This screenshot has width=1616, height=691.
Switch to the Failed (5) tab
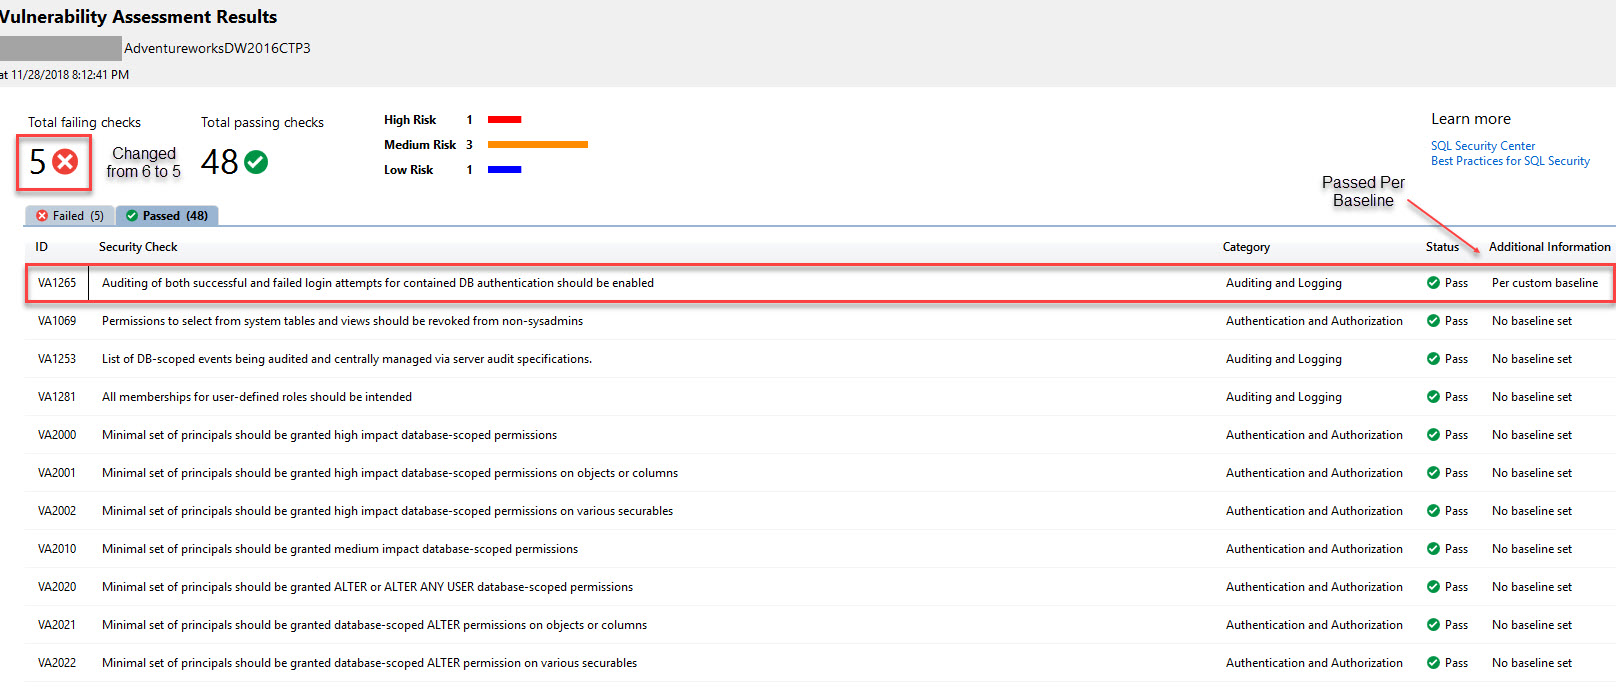70,216
